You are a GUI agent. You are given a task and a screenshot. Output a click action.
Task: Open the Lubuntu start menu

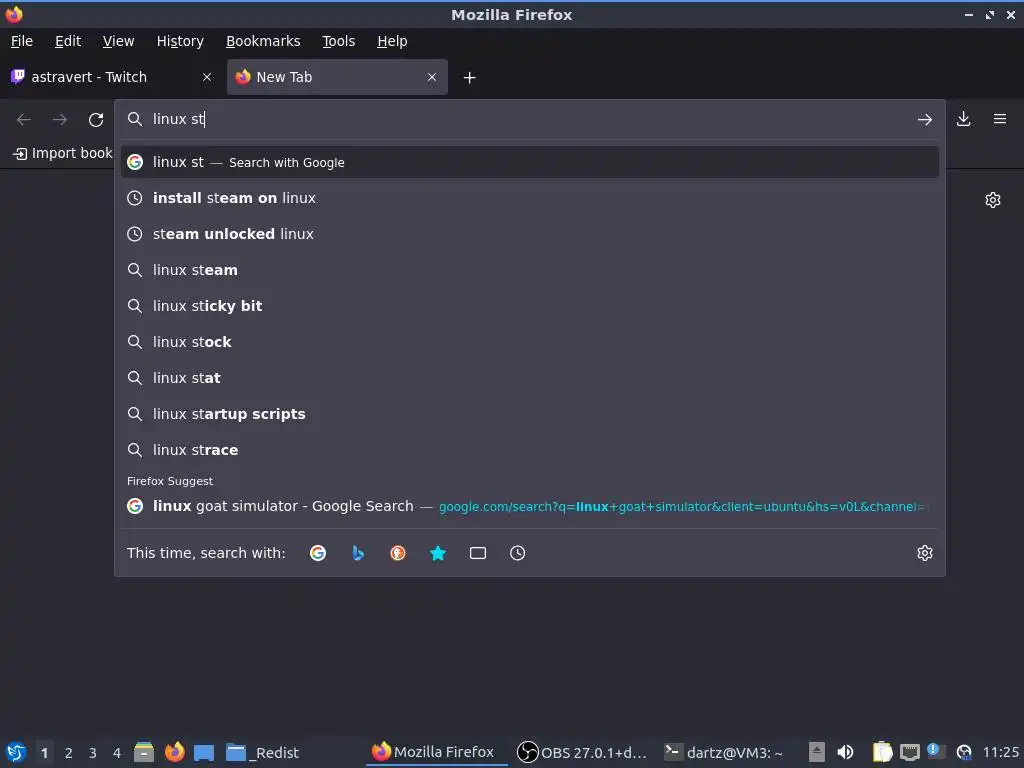16,752
